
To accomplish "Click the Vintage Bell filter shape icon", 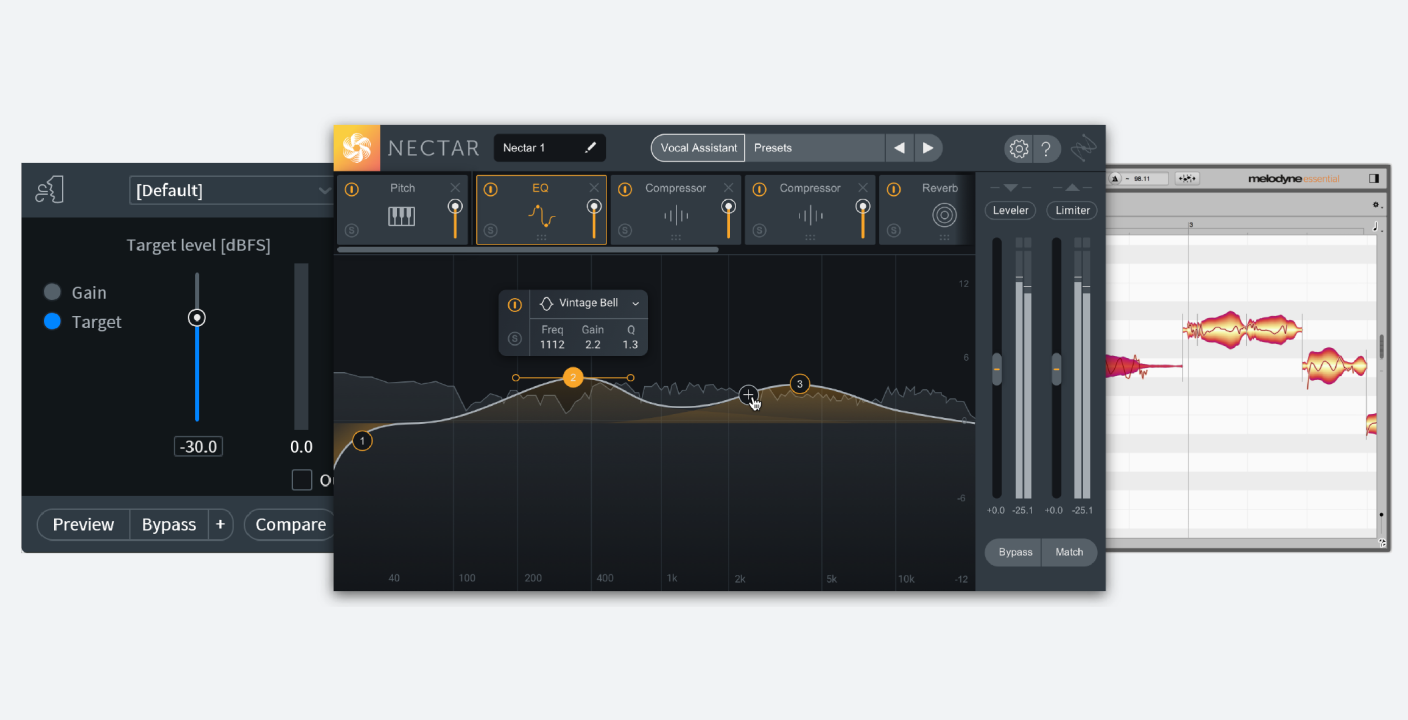I will 546,304.
